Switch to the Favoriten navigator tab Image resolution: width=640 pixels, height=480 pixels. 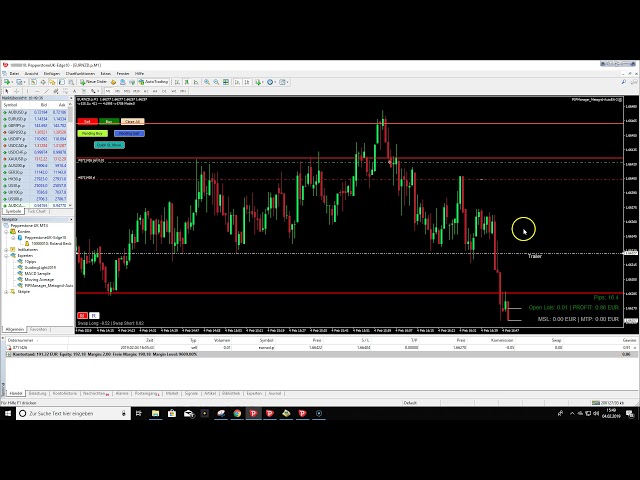[38, 329]
